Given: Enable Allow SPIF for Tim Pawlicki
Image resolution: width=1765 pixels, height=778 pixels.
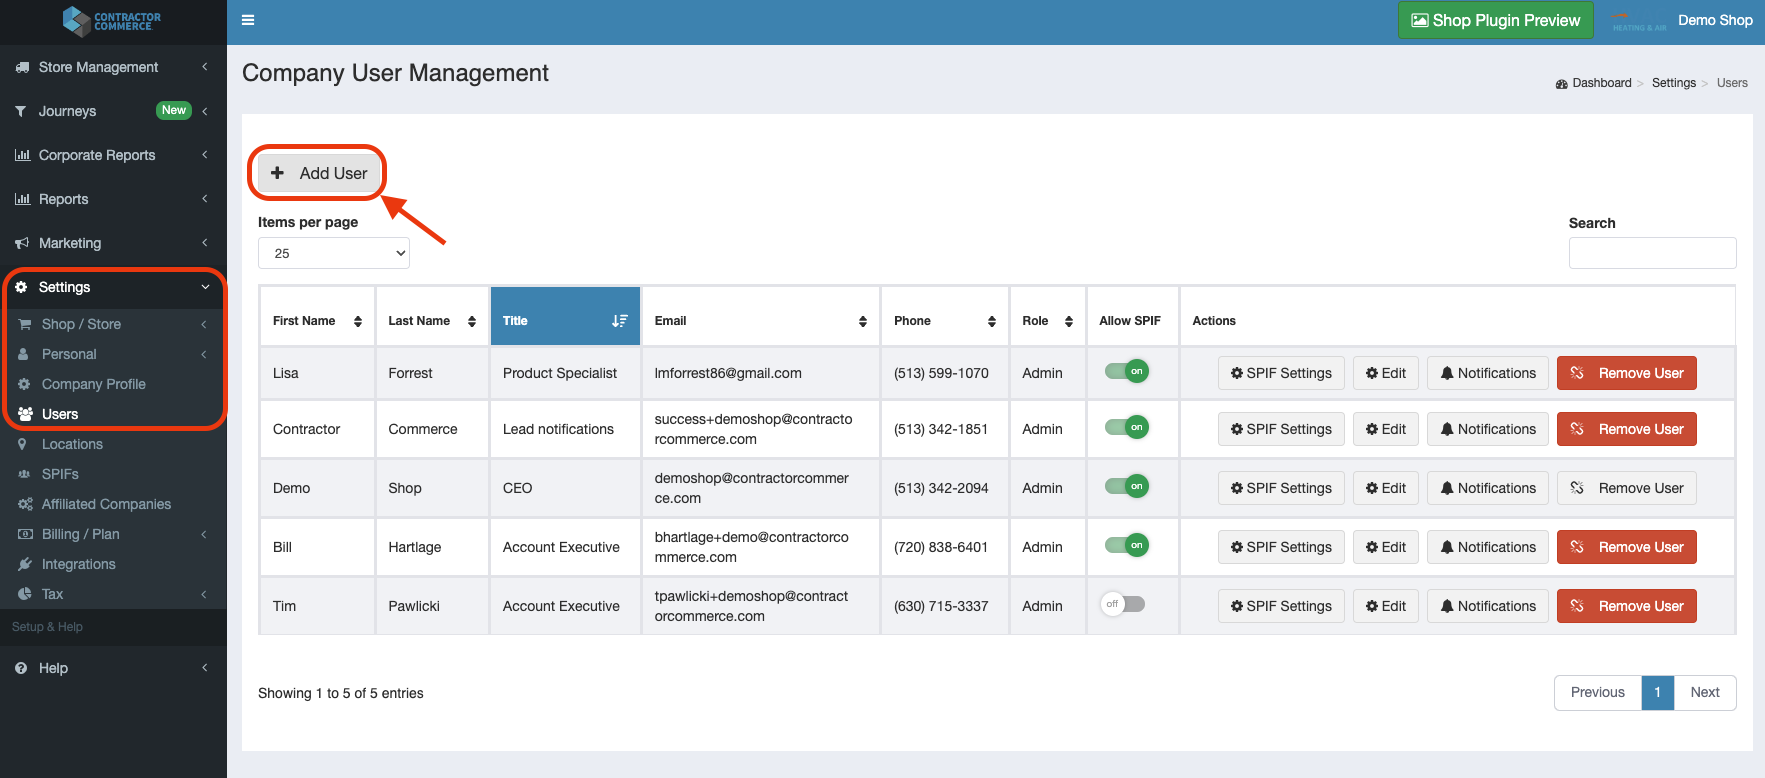Looking at the screenshot, I should tap(1123, 604).
